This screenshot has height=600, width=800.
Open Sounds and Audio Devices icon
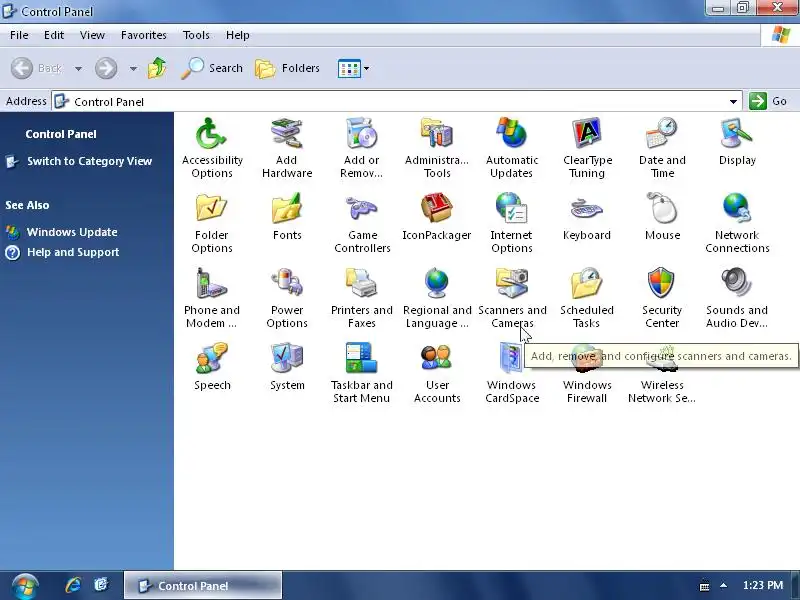(x=737, y=283)
